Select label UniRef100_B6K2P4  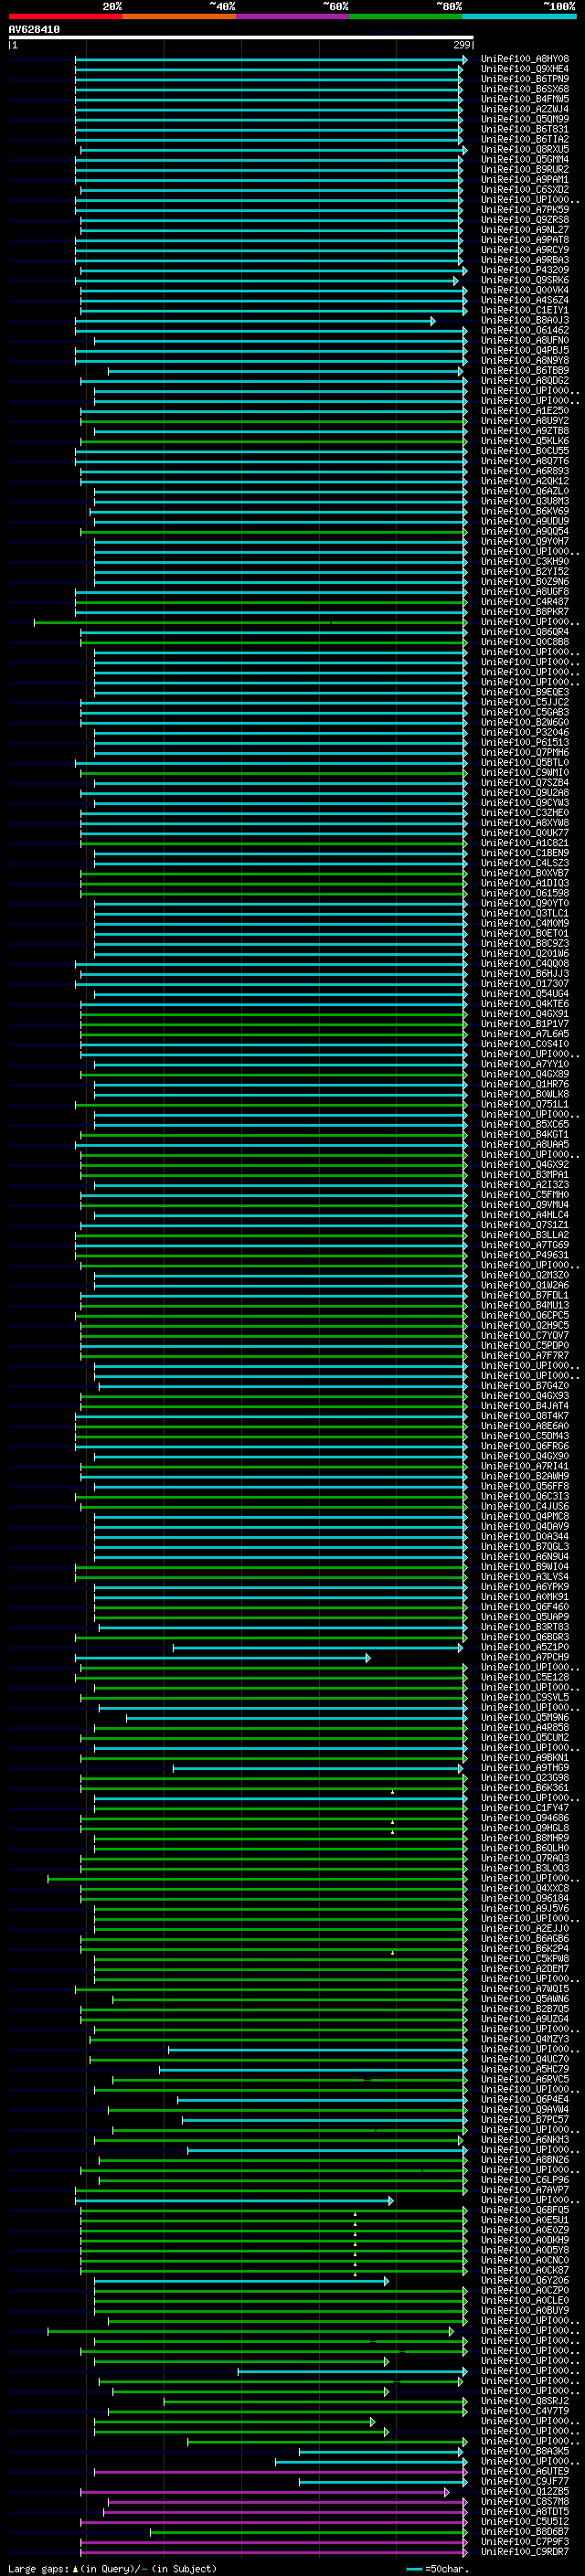click(525, 1949)
